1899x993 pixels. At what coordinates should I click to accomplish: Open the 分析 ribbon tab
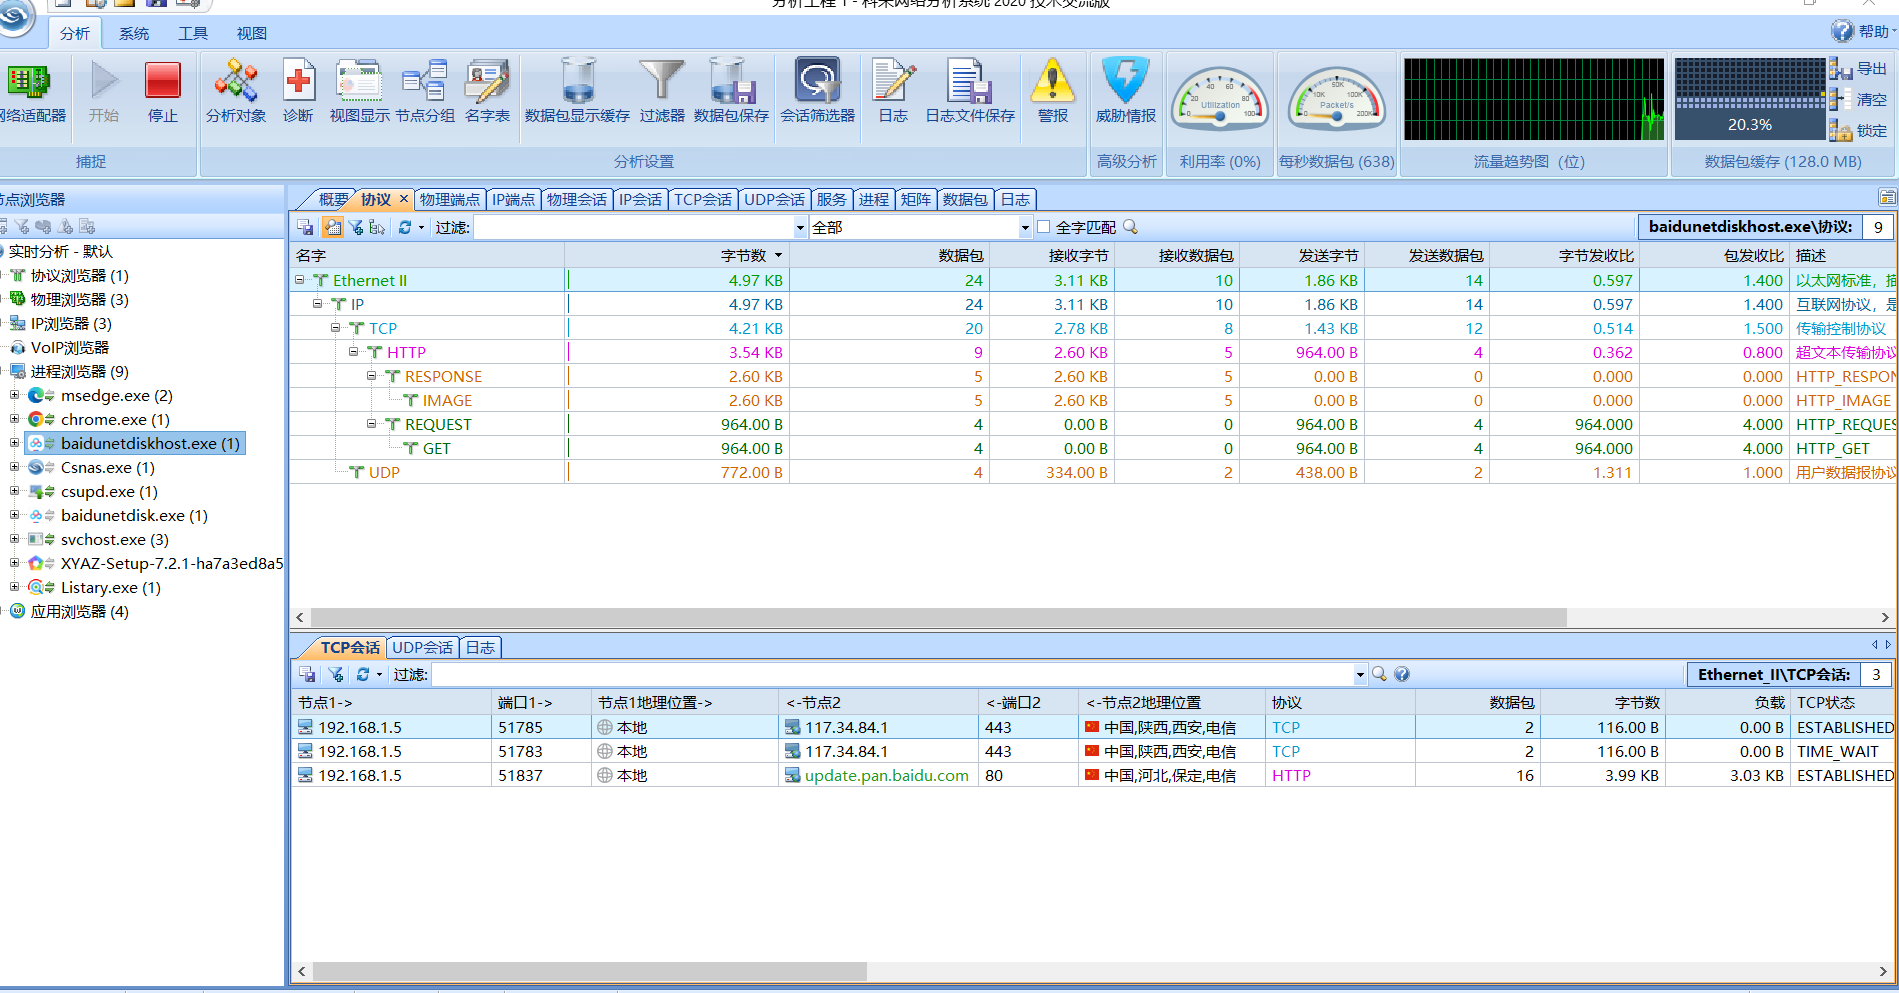75,33
